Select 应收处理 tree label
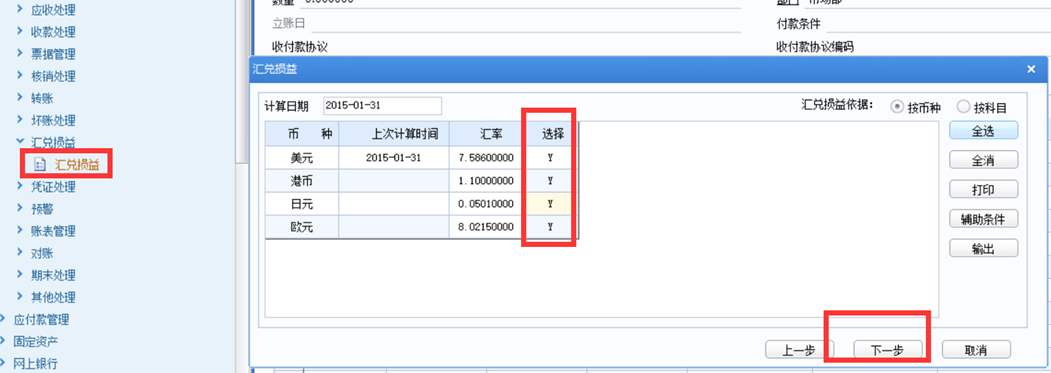The width and height of the screenshot is (1051, 373). (x=54, y=9)
